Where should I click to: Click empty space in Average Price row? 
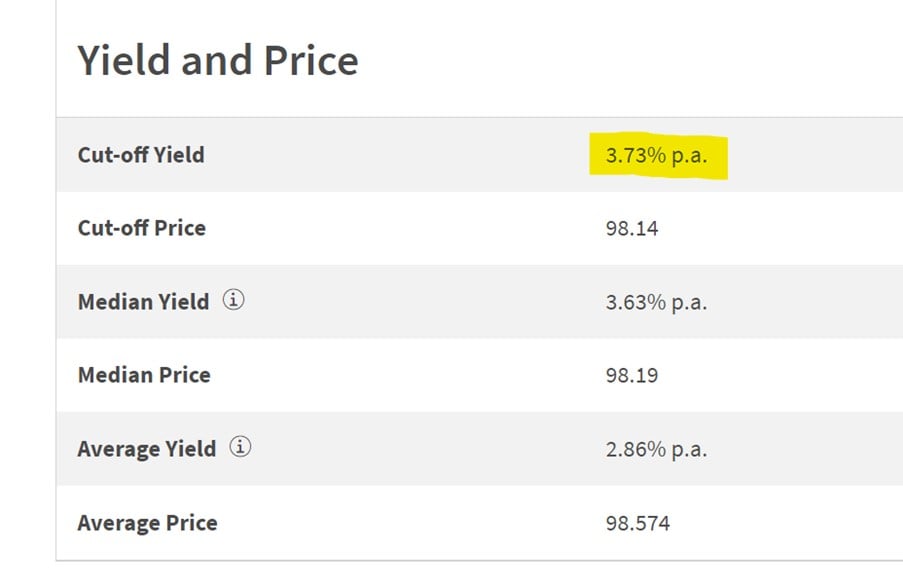coord(403,523)
